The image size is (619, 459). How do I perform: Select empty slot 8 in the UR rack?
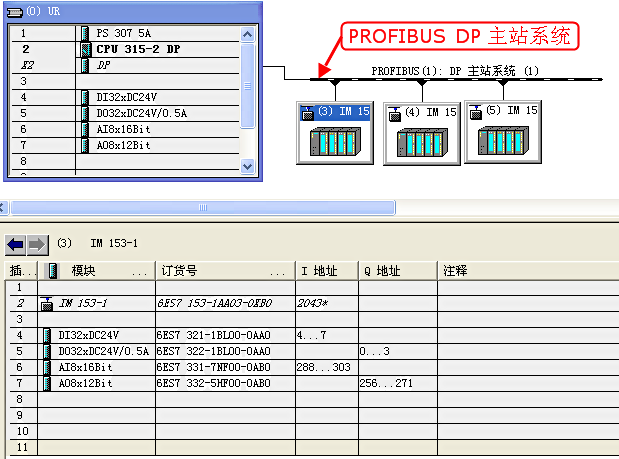pos(125,161)
